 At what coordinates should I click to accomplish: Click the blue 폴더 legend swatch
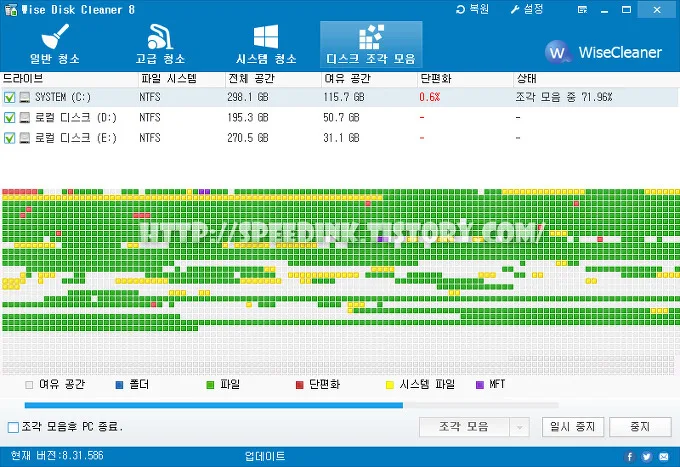tap(120, 385)
